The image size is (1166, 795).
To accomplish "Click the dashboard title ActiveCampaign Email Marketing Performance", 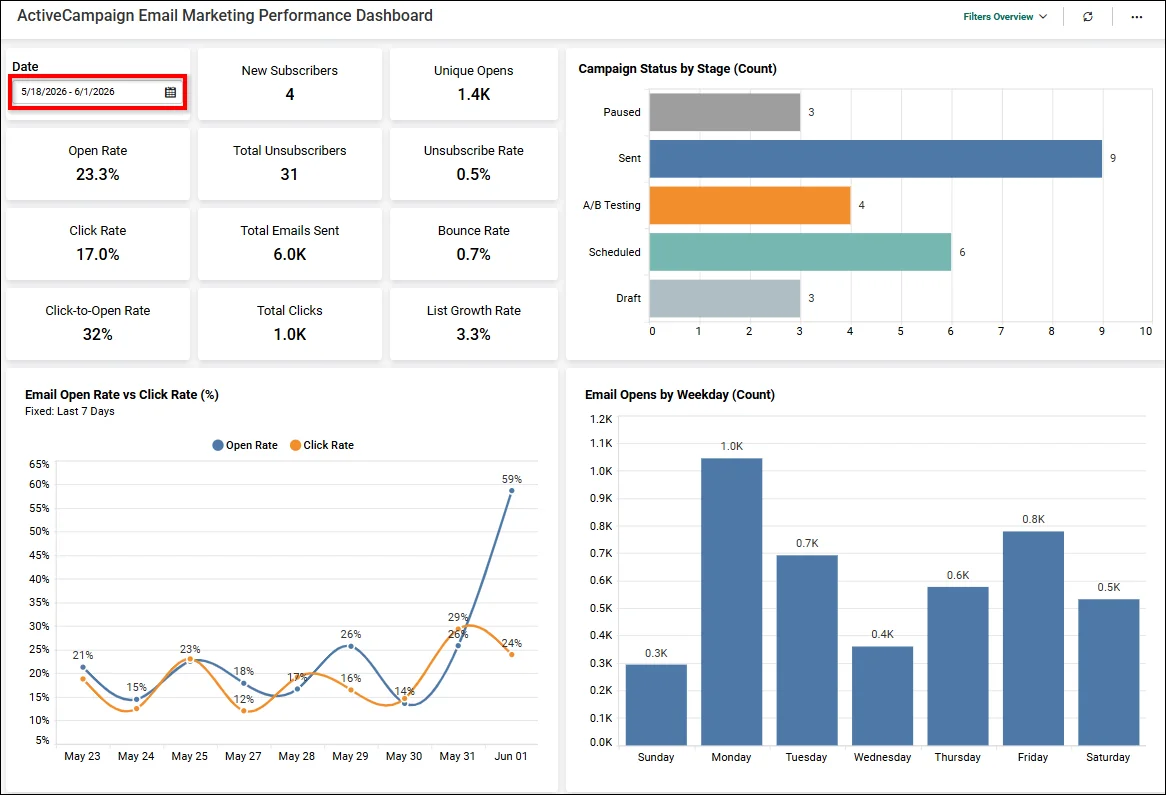I will click(x=225, y=16).
